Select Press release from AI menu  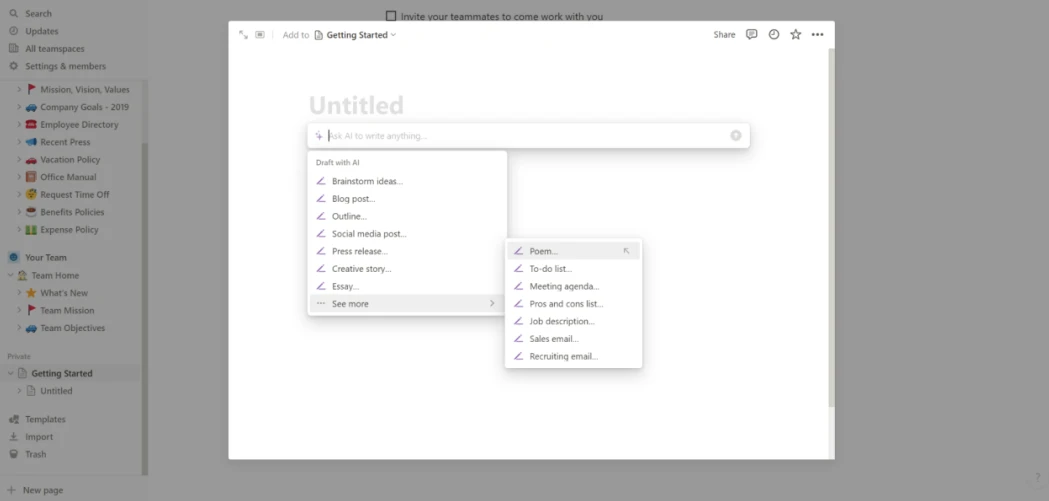point(407,252)
